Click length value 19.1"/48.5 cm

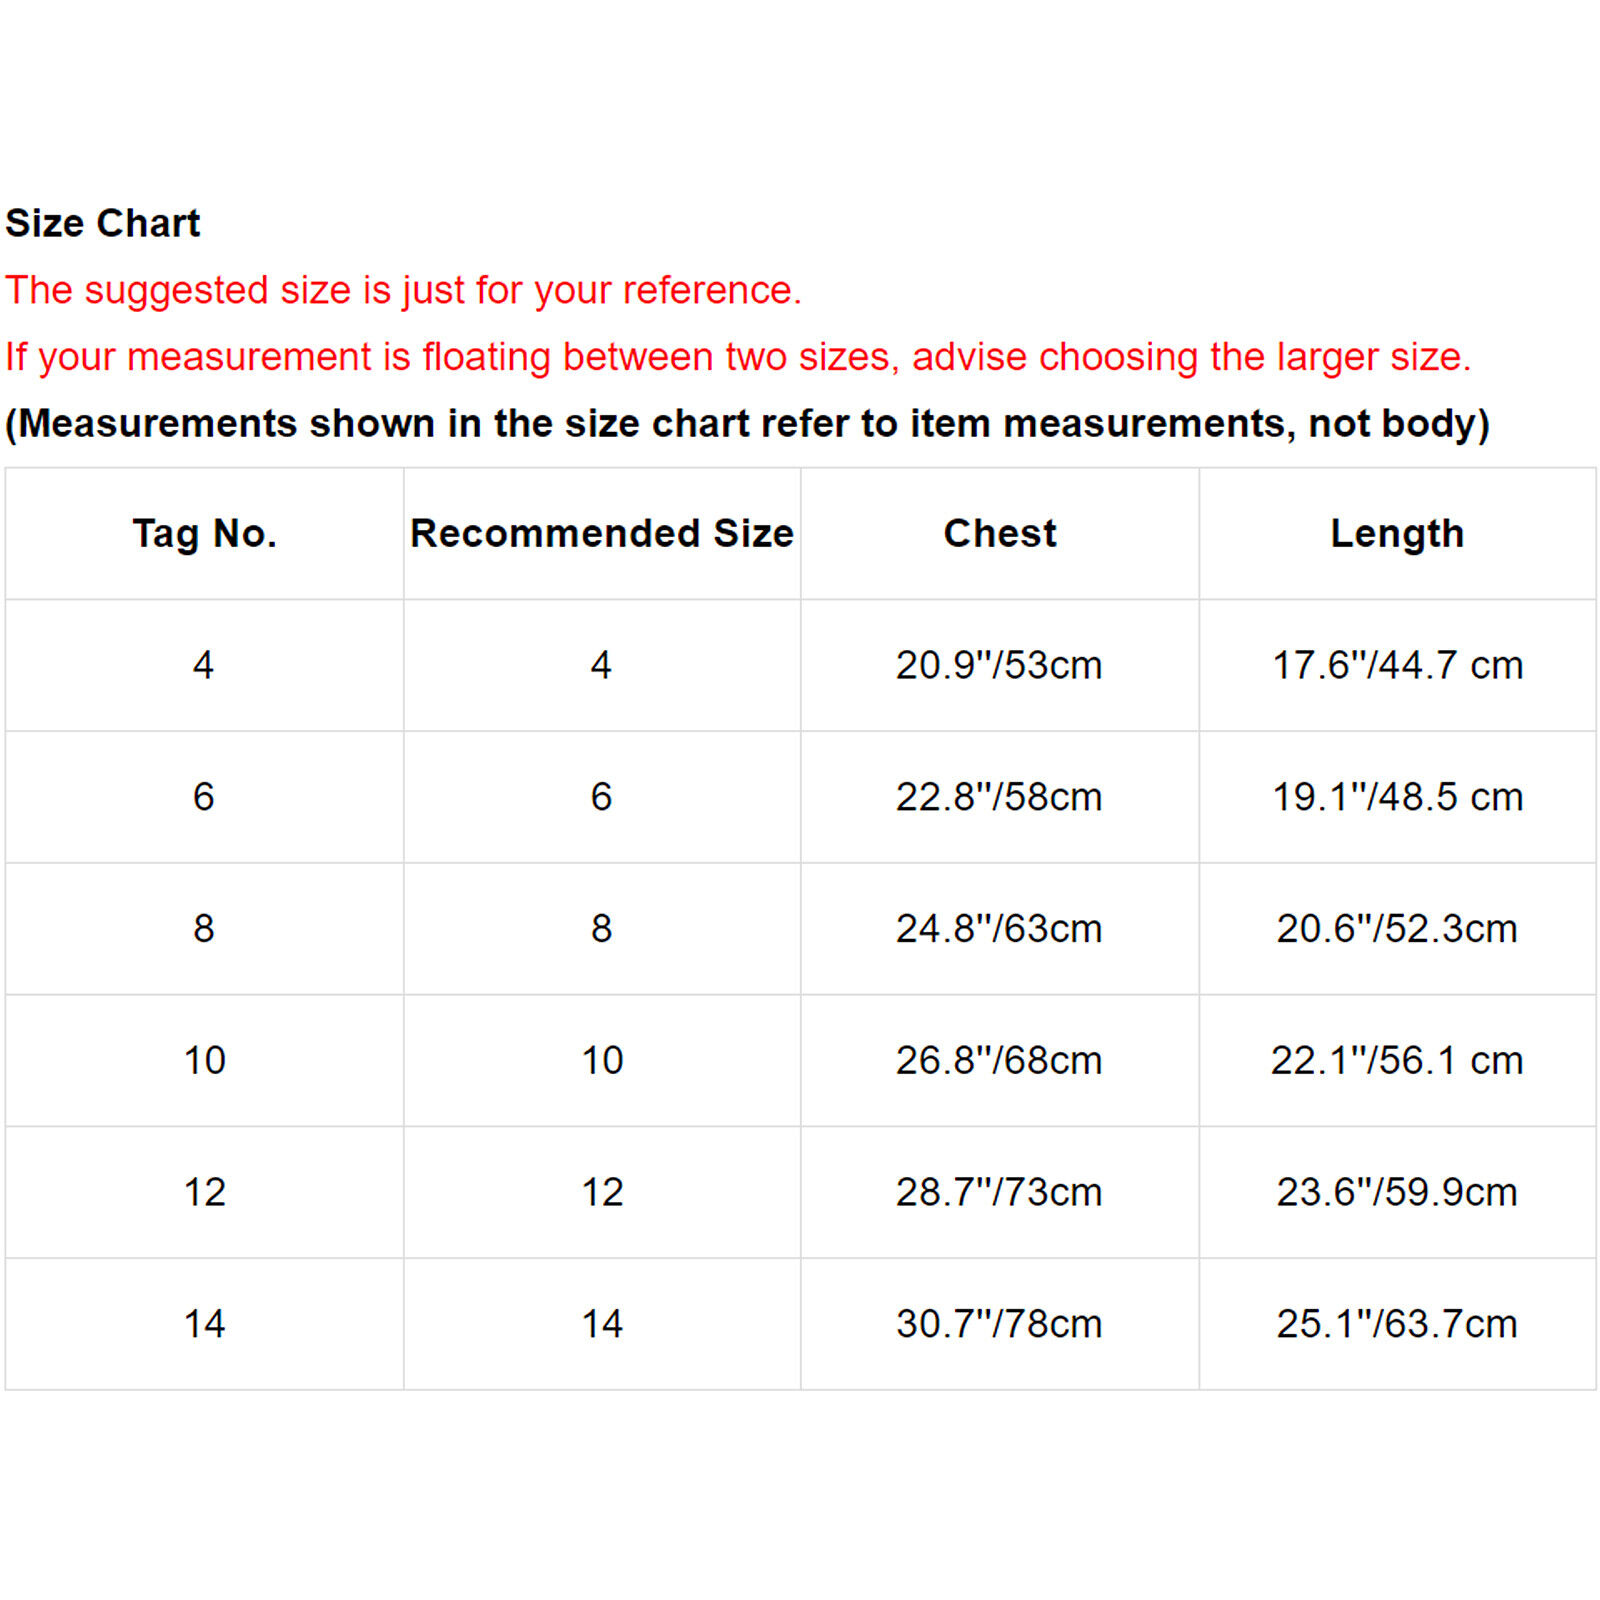[x=1397, y=797]
